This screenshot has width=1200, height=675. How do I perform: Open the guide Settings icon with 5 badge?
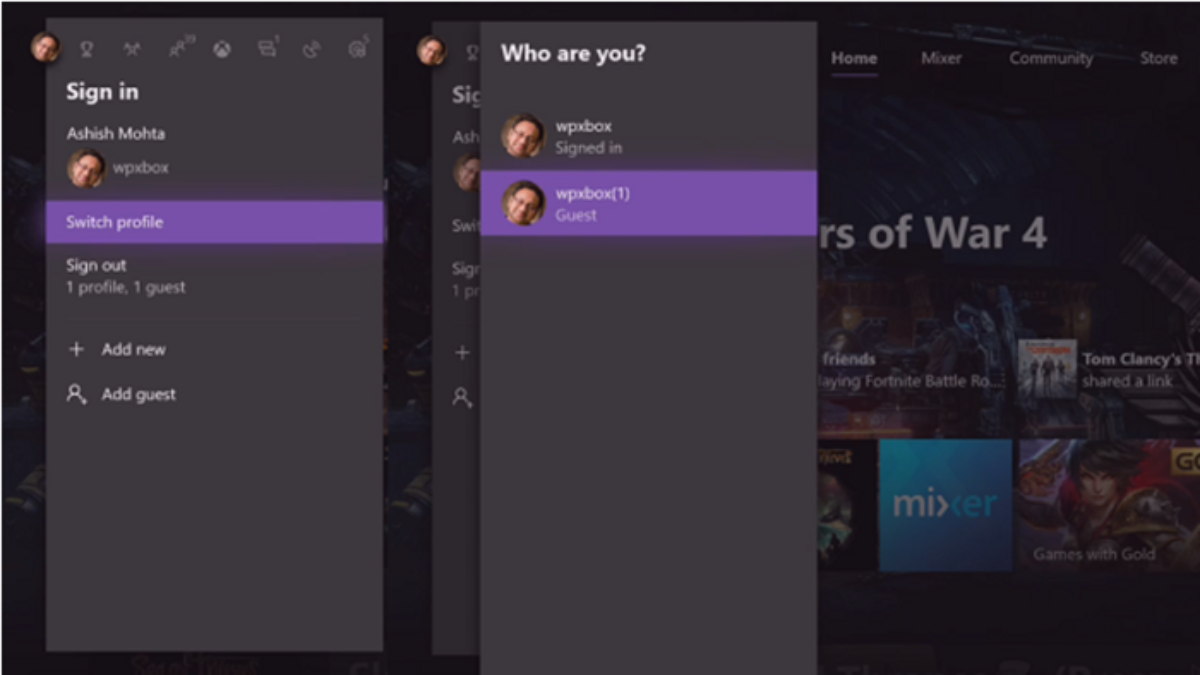[358, 48]
